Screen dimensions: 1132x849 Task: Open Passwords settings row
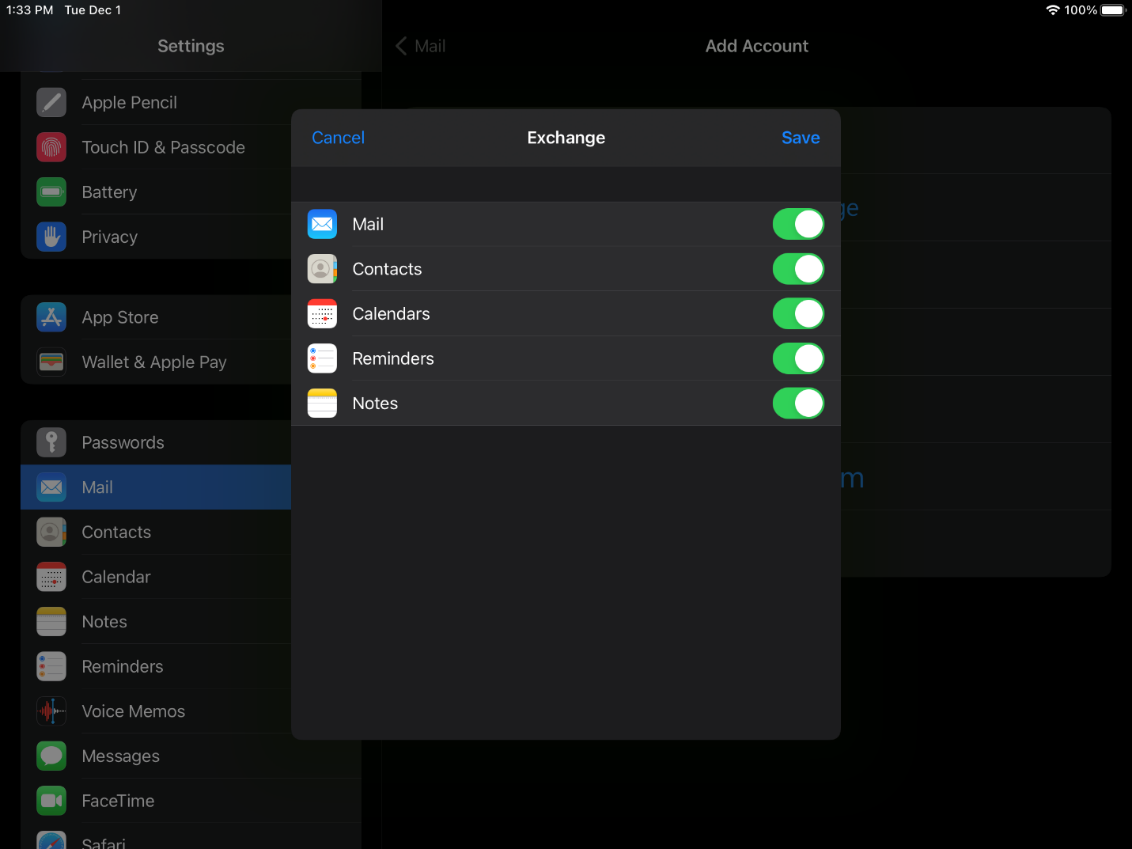156,443
